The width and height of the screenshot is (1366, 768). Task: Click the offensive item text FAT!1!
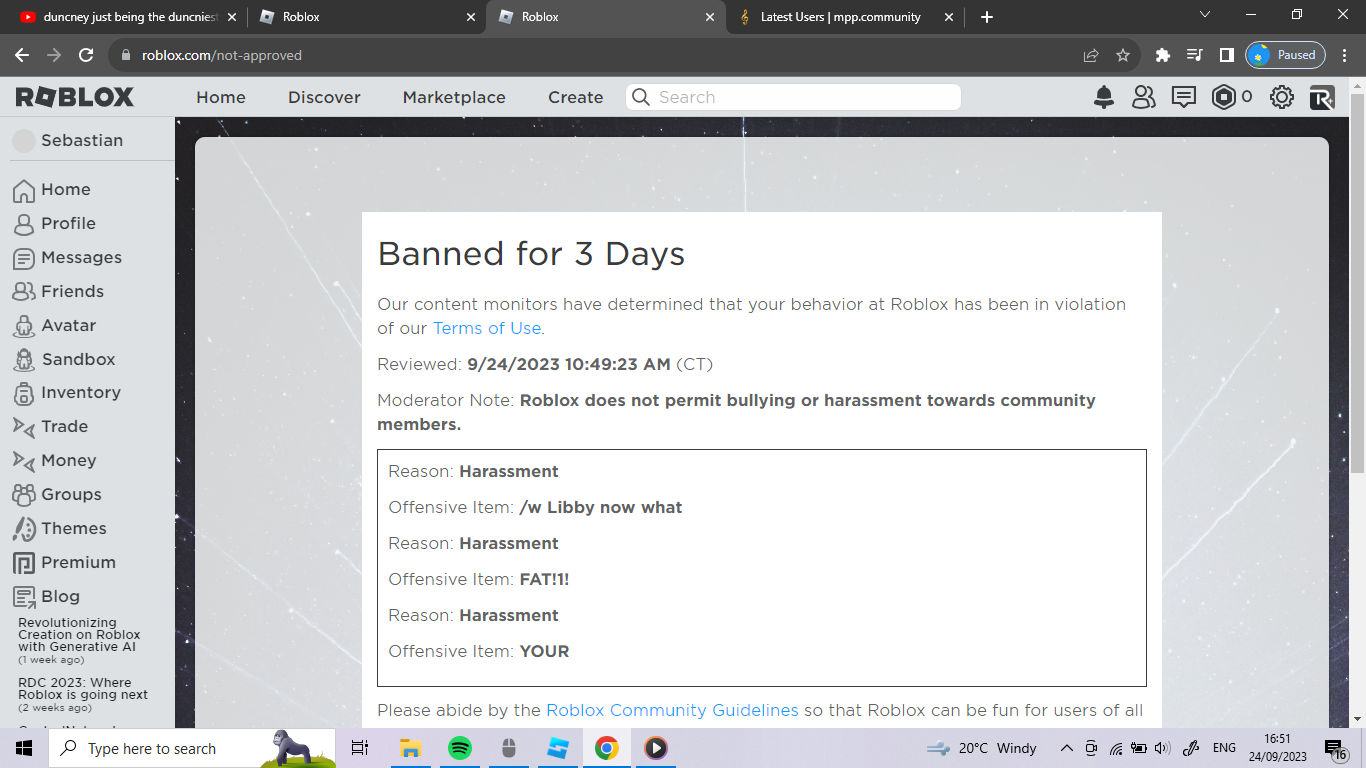coord(544,579)
